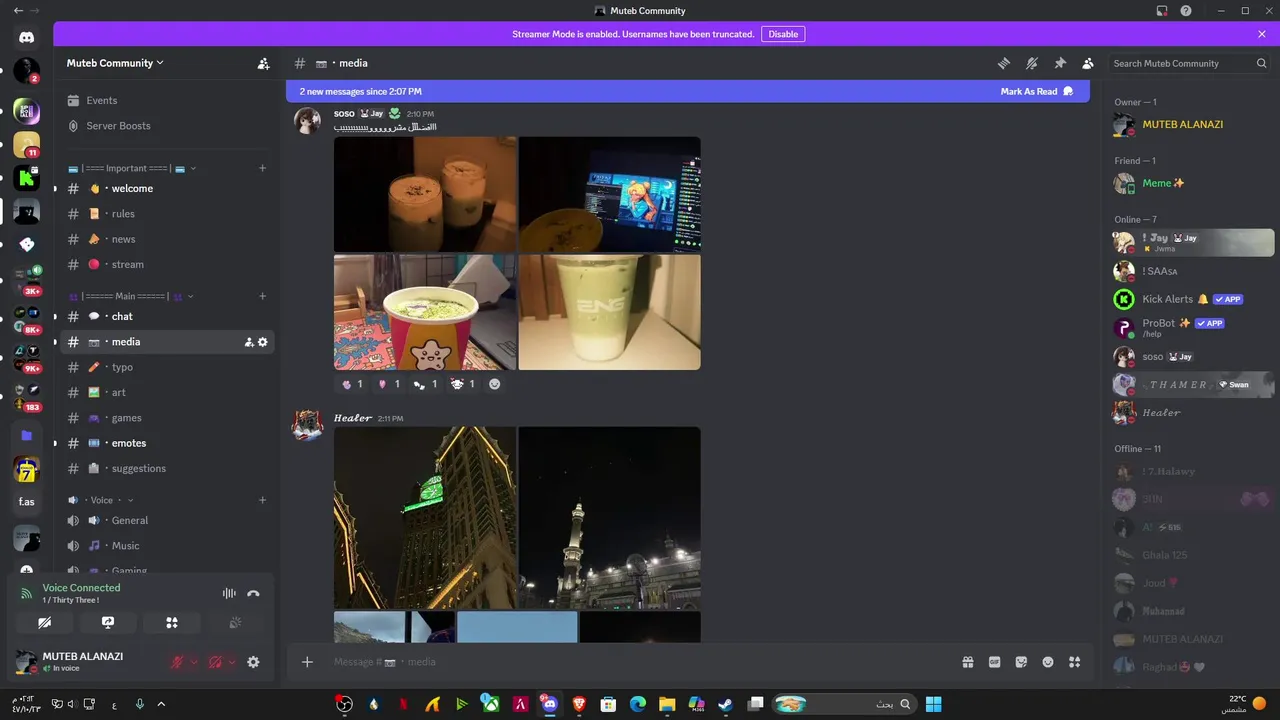The height and width of the screenshot is (720, 1280).
Task: Toggle member list visibility
Action: 1088,63
